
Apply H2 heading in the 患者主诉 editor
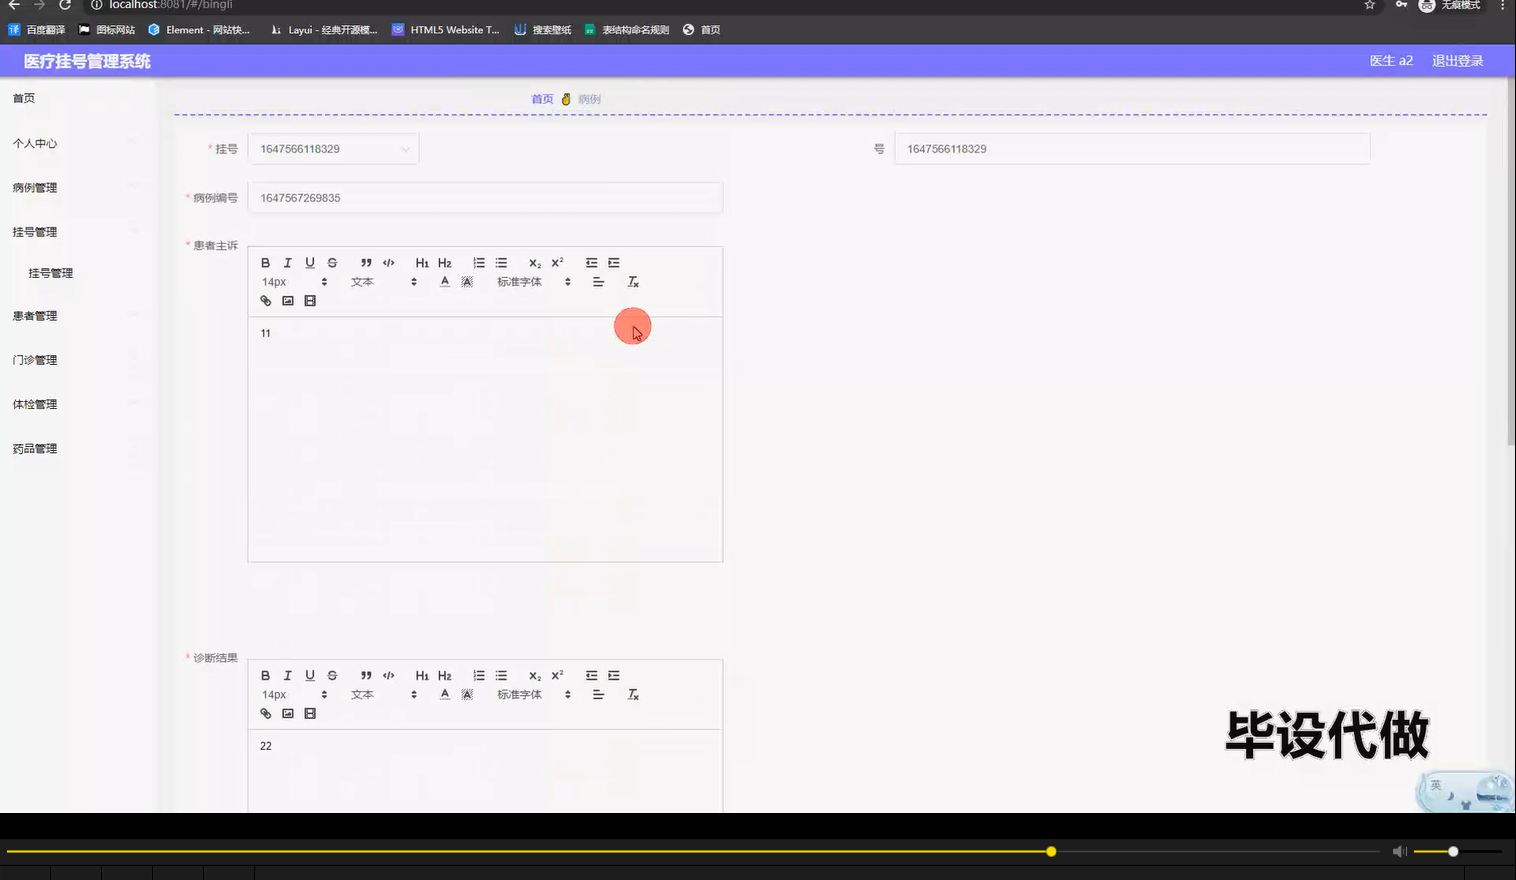point(445,263)
